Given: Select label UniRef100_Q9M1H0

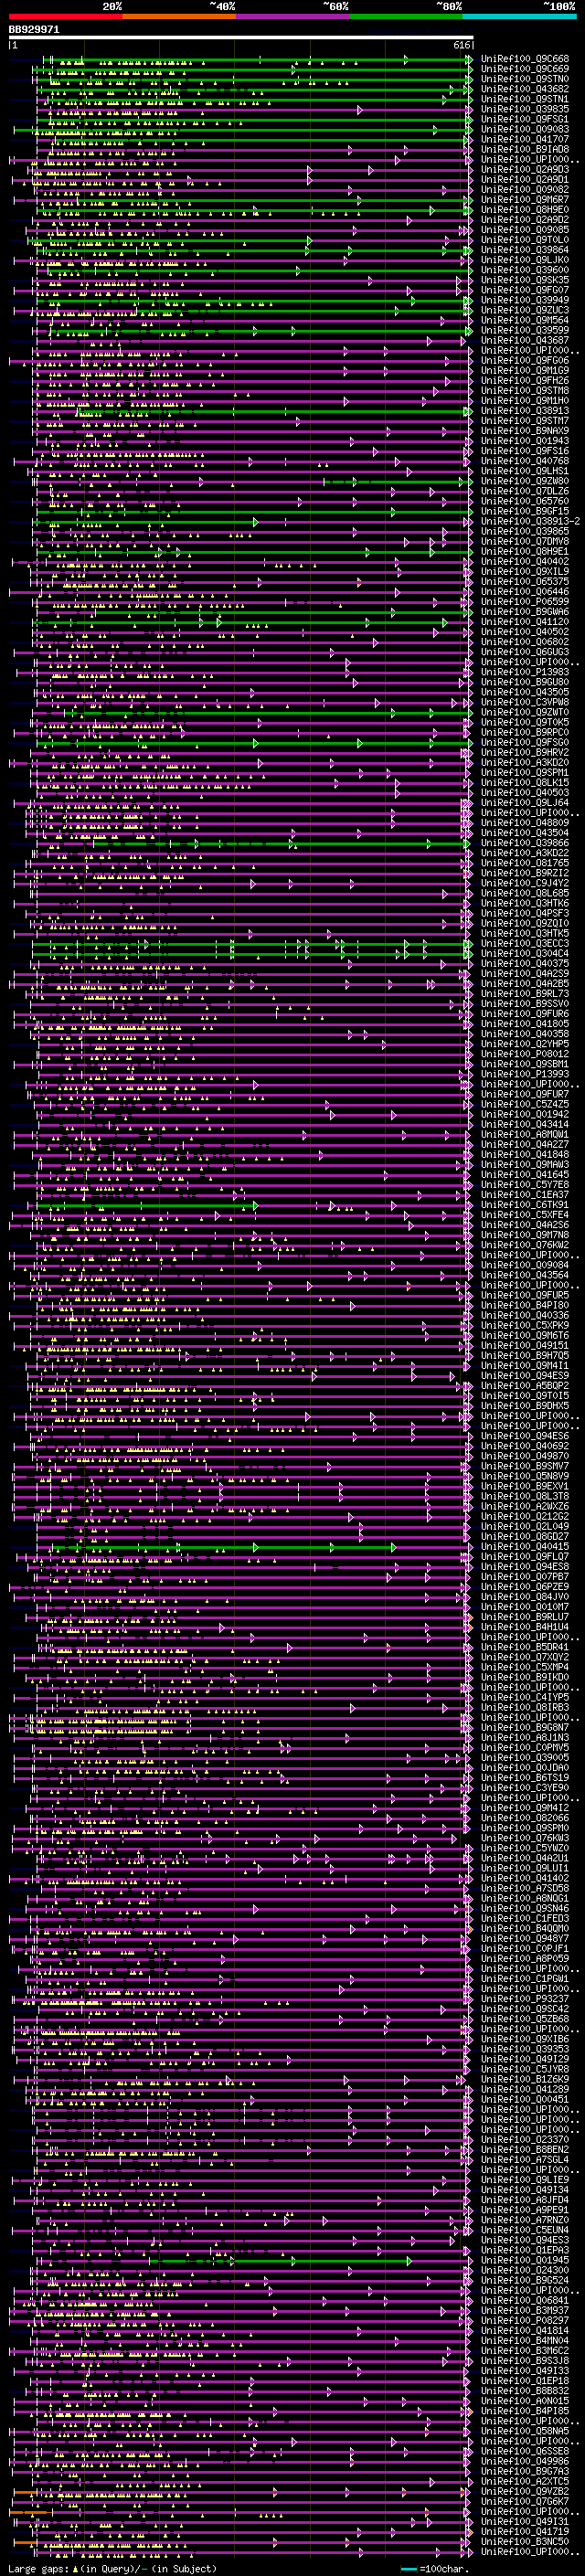Looking at the screenshot, I should [x=525, y=401].
